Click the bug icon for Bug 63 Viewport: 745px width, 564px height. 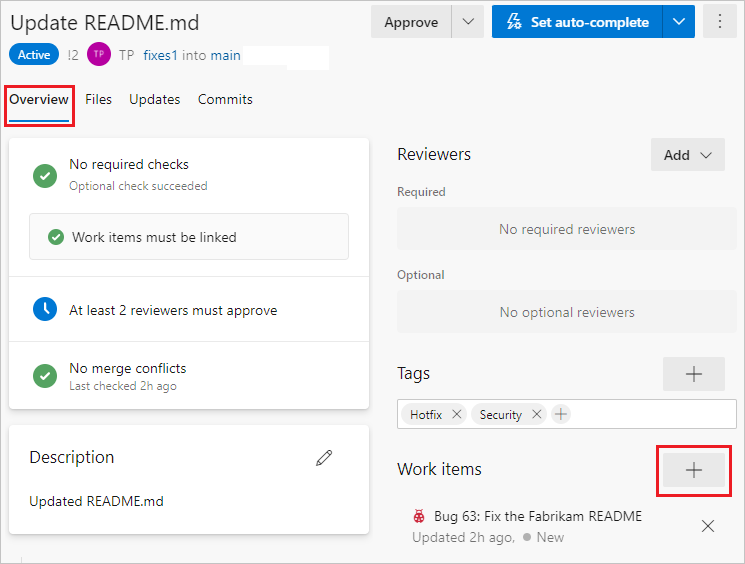[419, 517]
